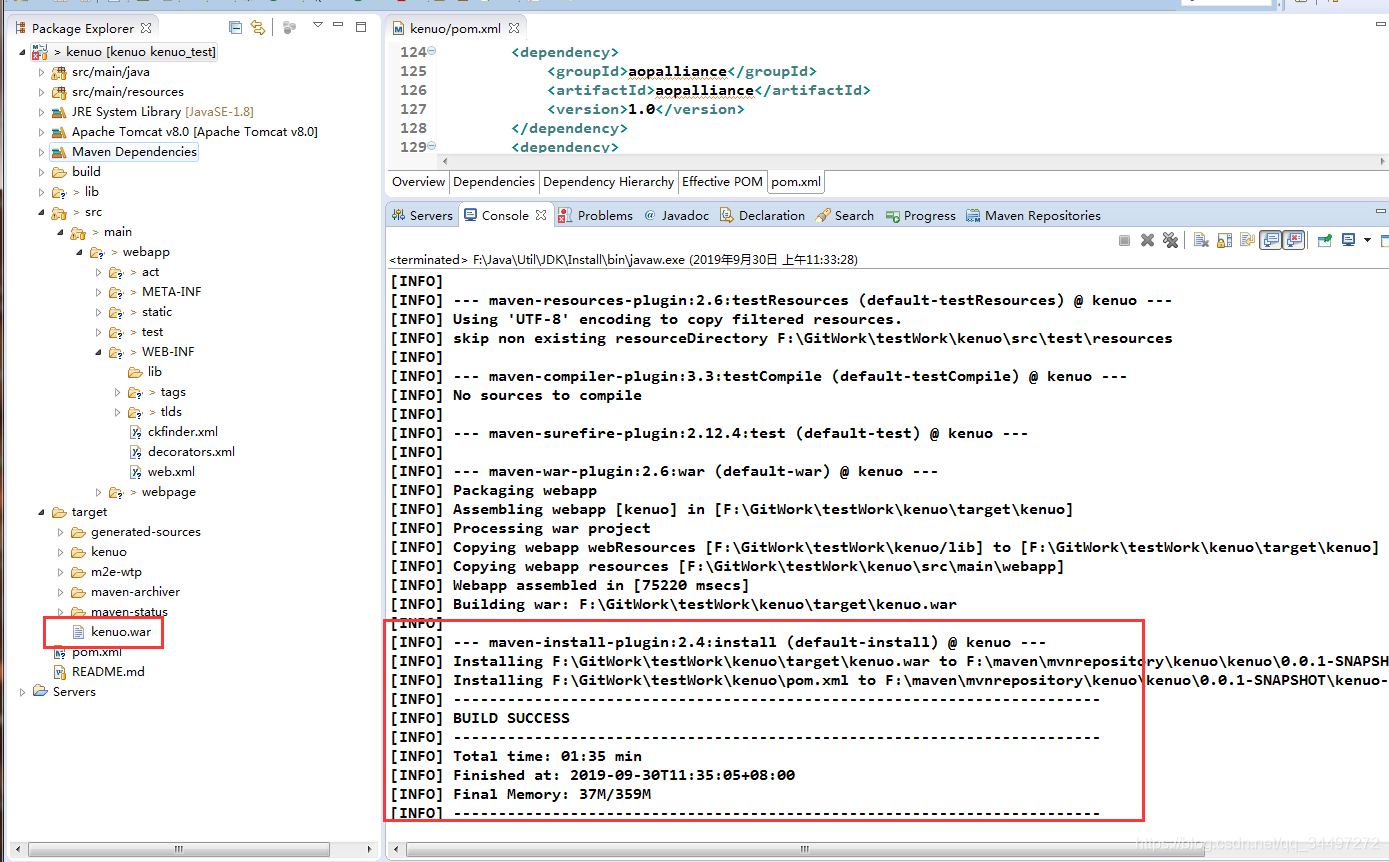Click the WEB-INF lib folder icon

136,372
